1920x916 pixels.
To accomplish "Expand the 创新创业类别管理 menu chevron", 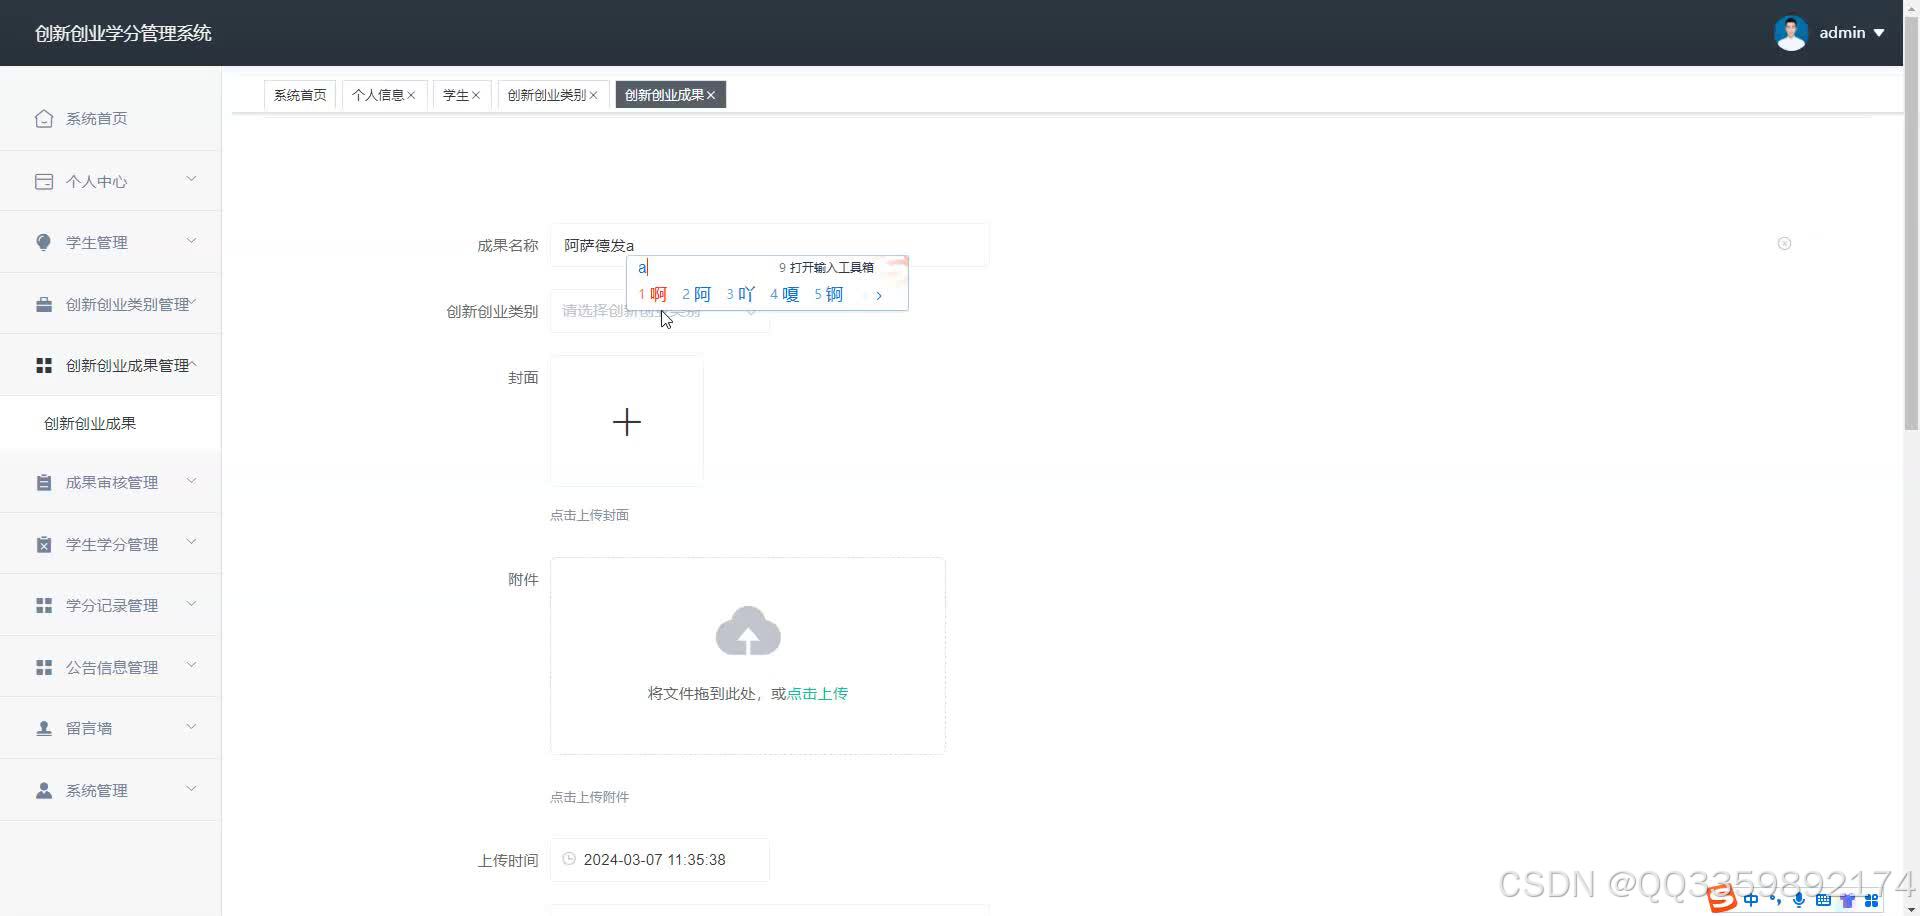I will [193, 302].
